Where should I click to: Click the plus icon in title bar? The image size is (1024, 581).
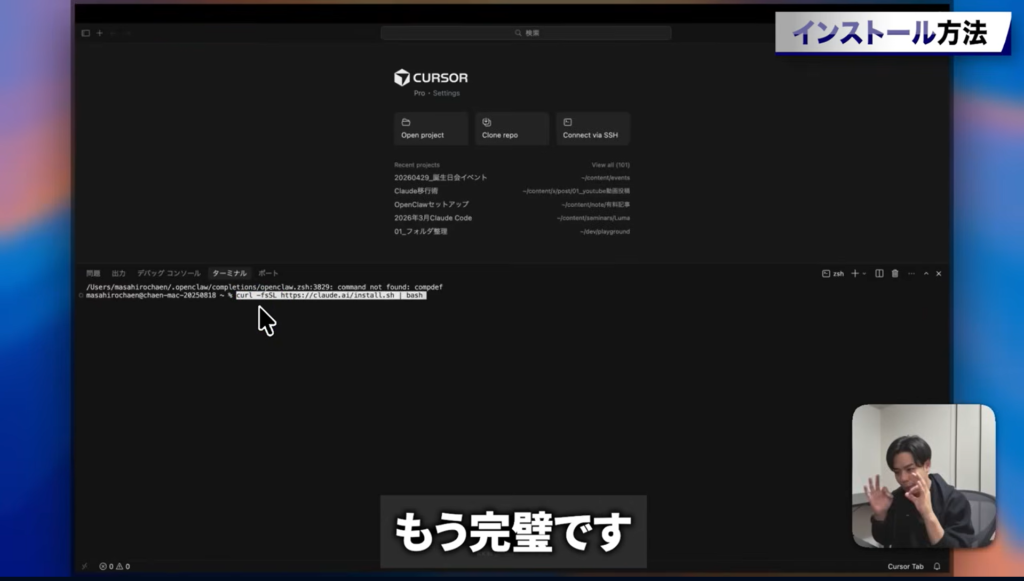pos(99,33)
